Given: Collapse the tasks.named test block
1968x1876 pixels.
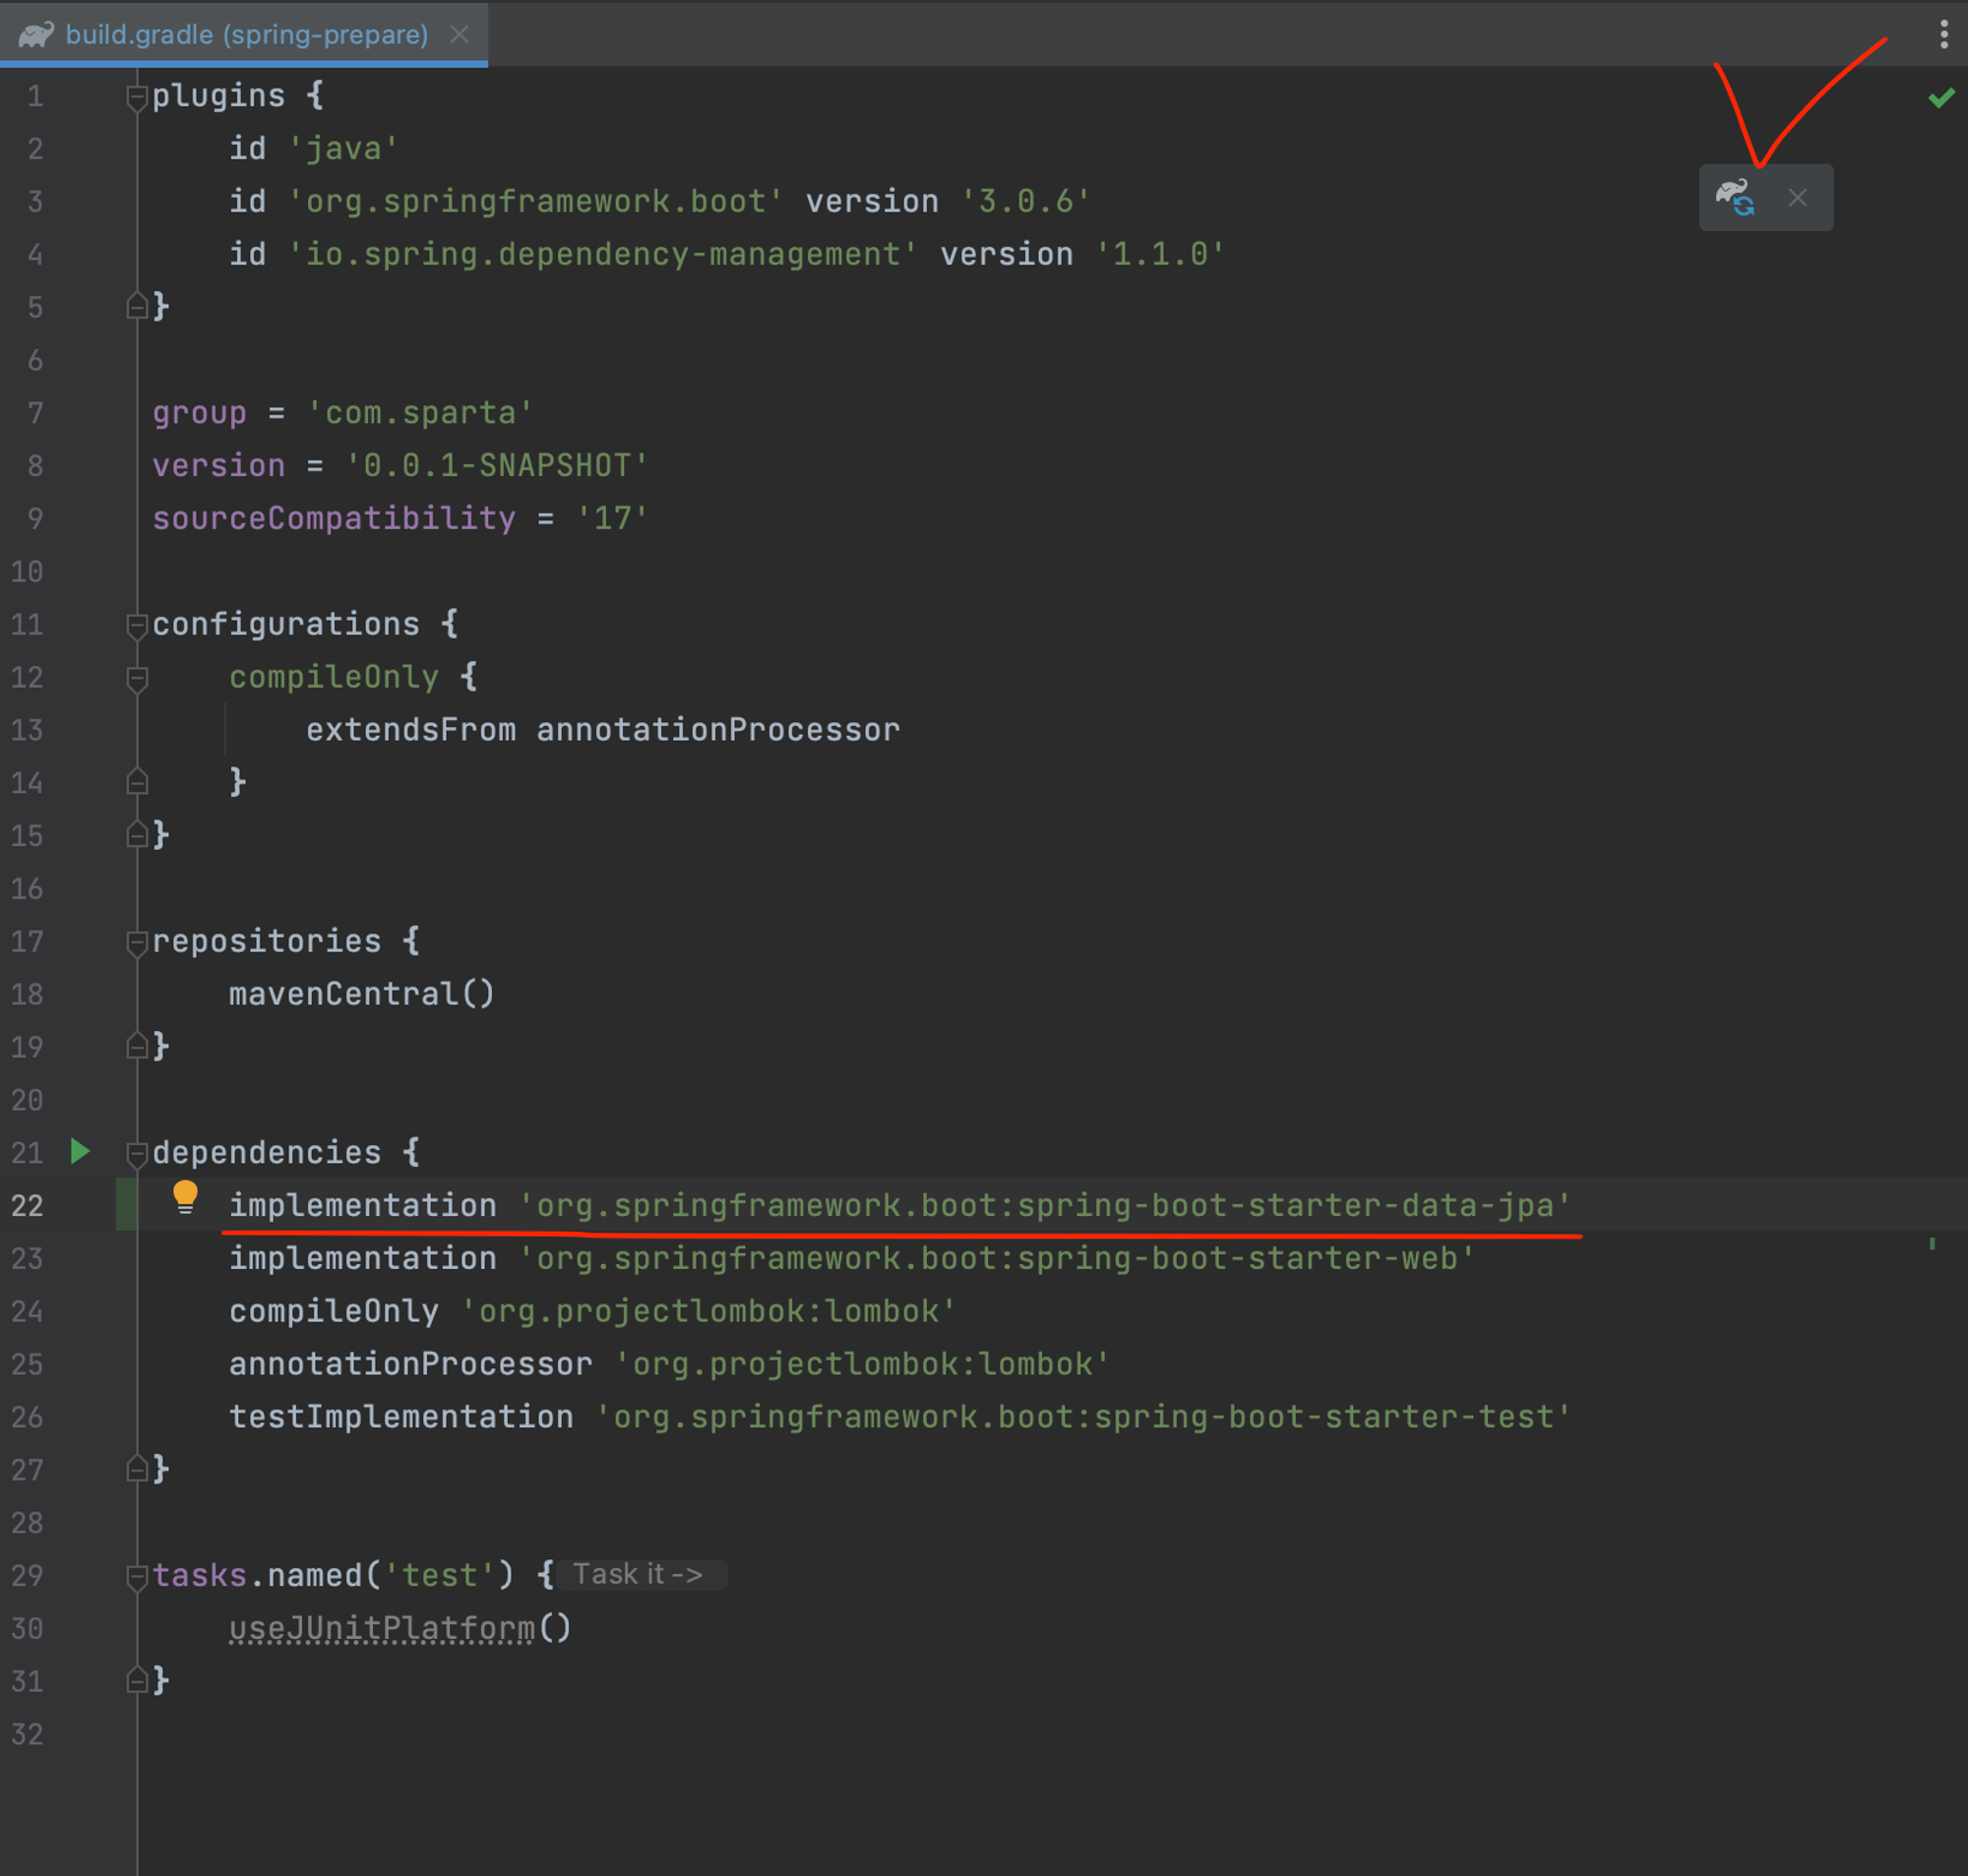Looking at the screenshot, I should click(137, 1576).
